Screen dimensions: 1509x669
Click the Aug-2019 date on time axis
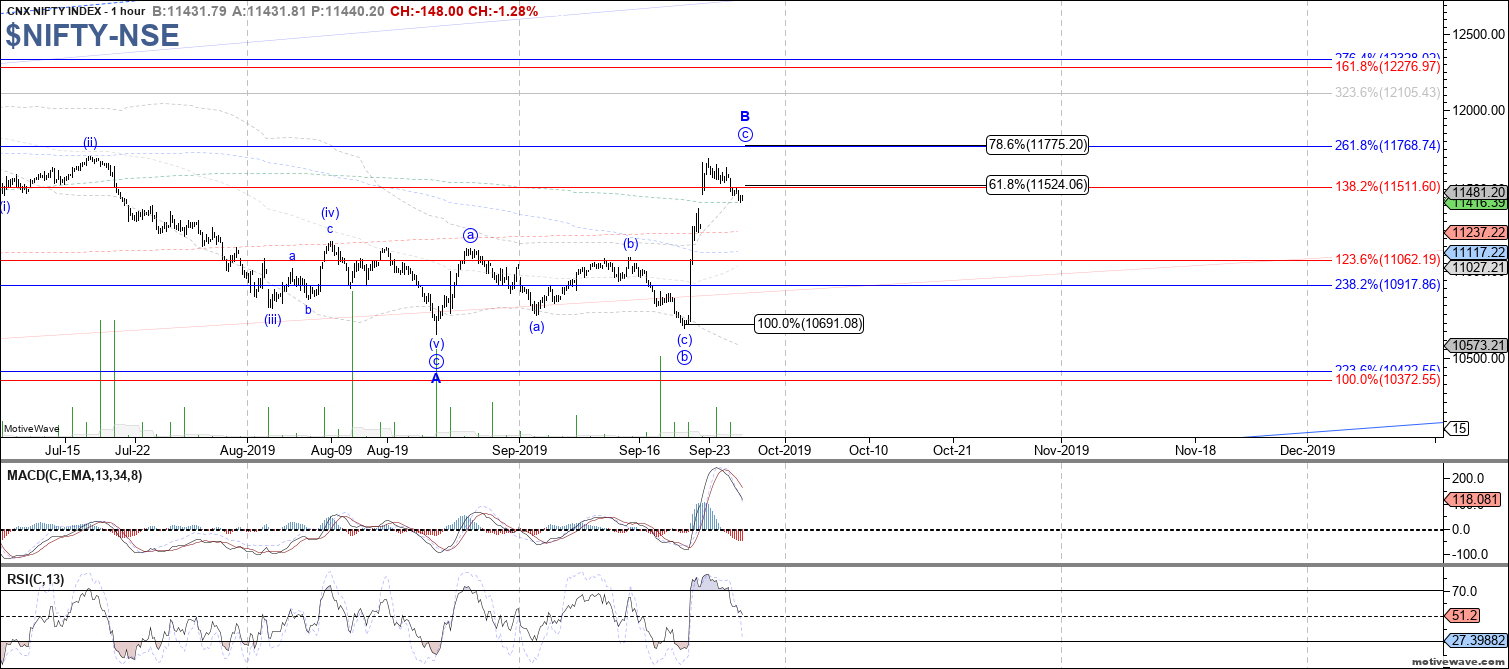247,451
